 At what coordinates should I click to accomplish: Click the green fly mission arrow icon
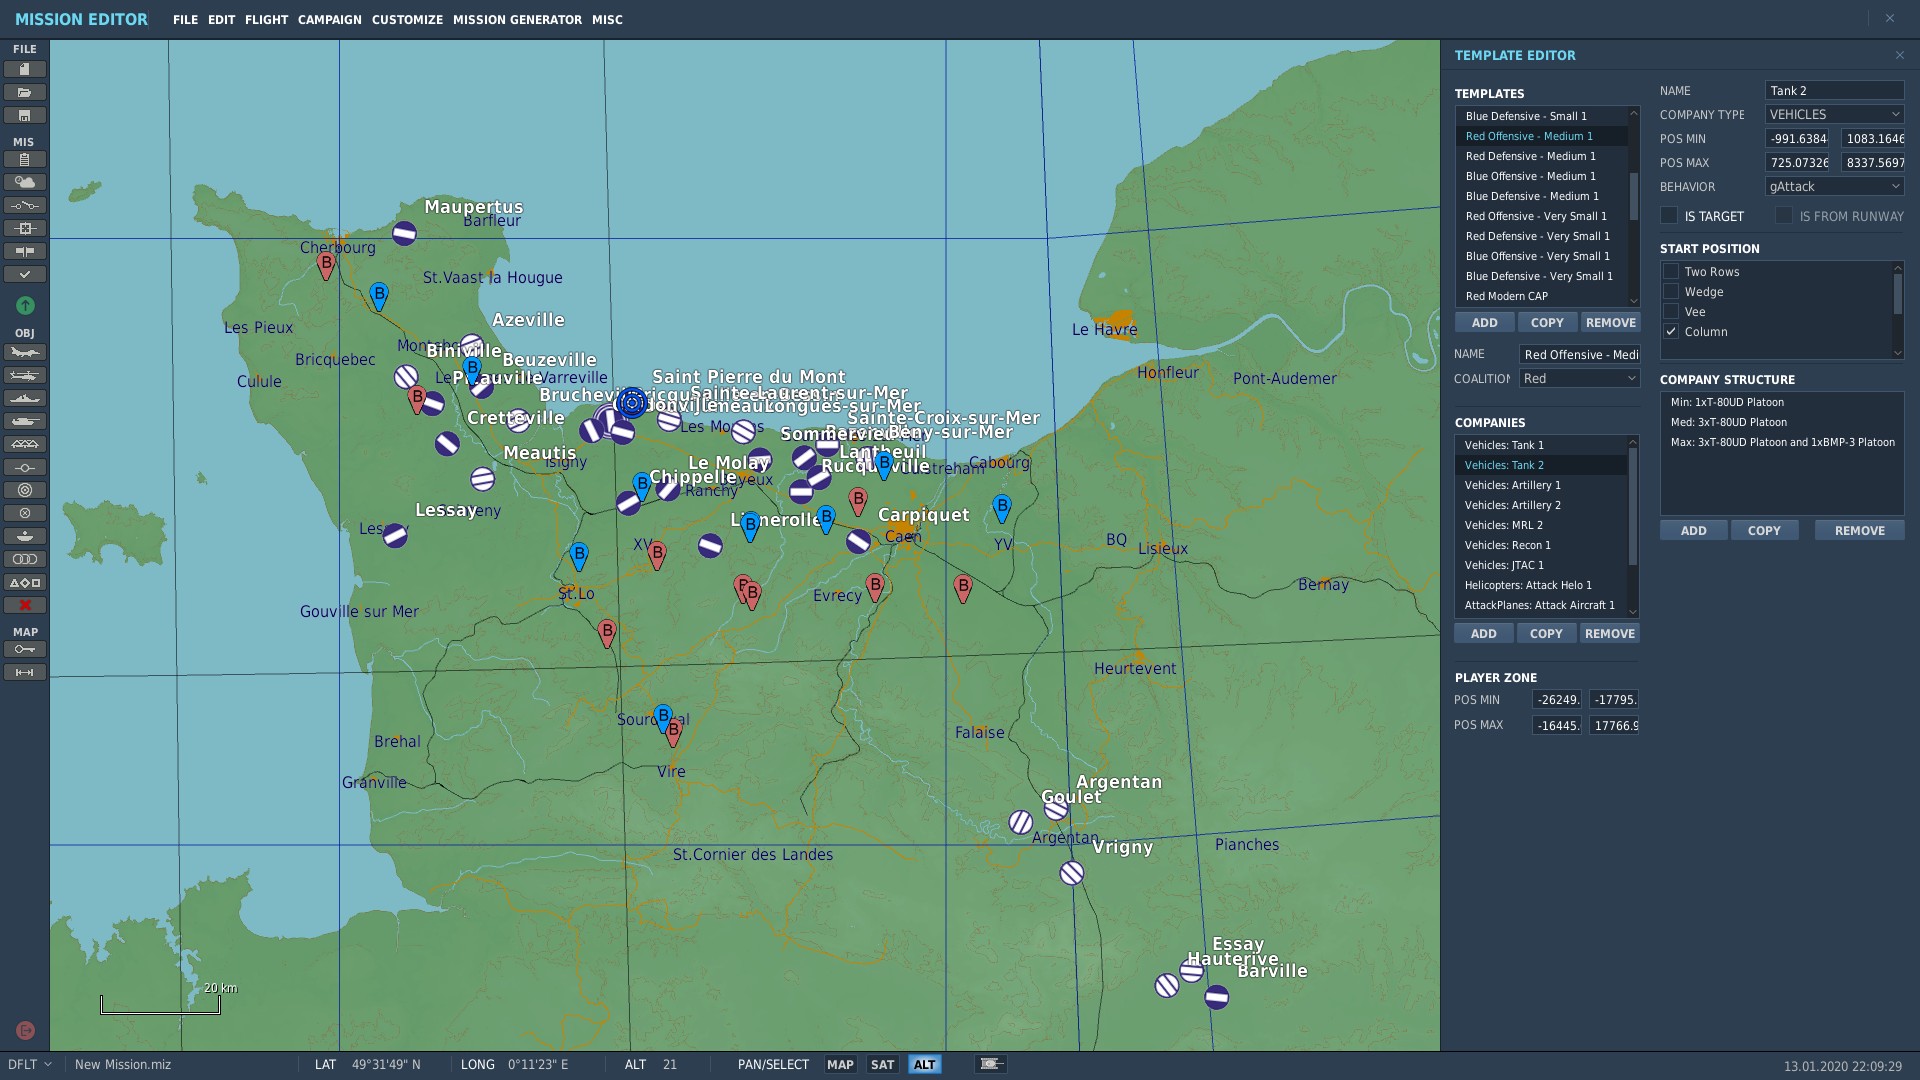coord(26,305)
